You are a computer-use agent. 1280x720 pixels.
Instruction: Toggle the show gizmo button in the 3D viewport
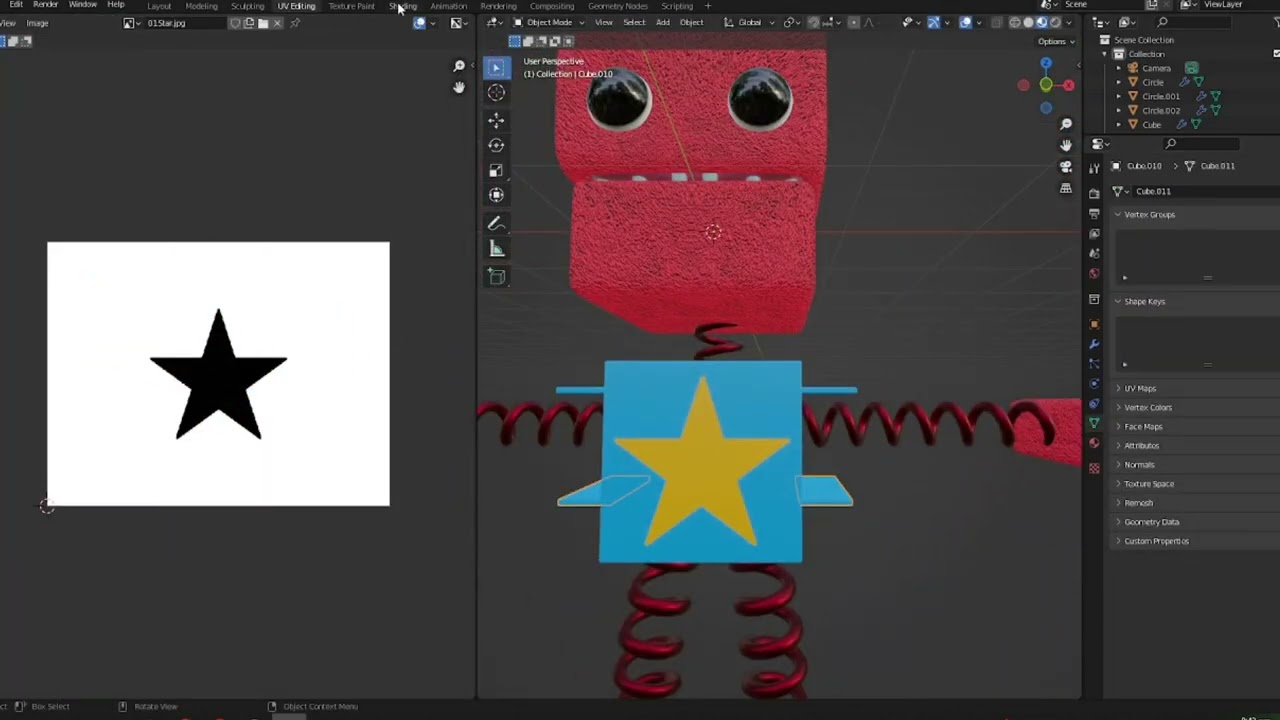pos(933,22)
